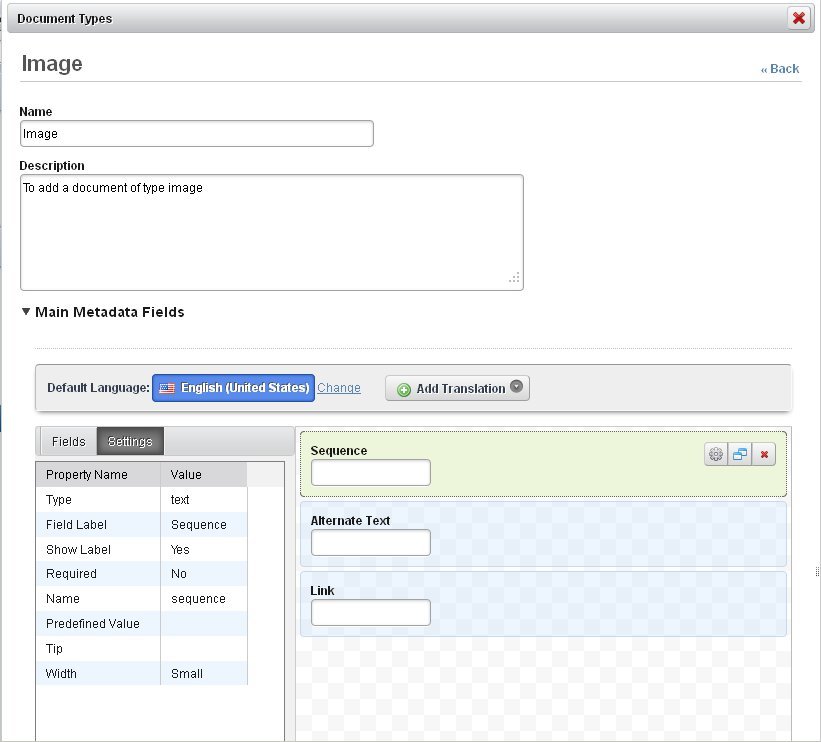The height and width of the screenshot is (742, 821).
Task: Edit the Required property value 'No'
Action: coord(203,574)
